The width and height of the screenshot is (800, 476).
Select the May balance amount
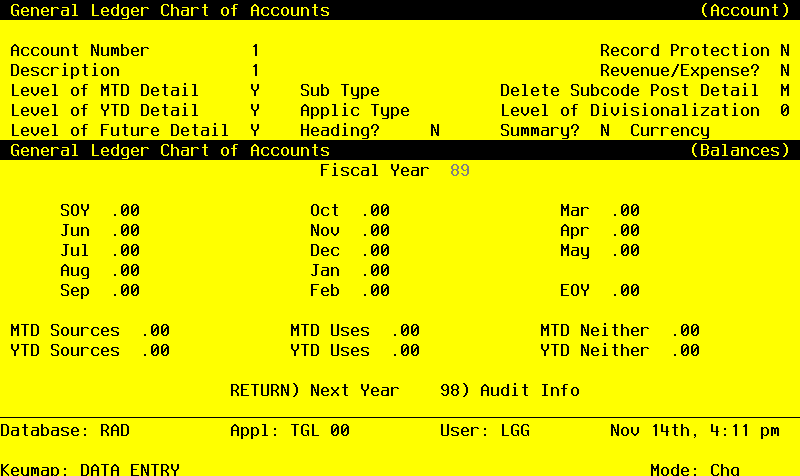(x=626, y=250)
